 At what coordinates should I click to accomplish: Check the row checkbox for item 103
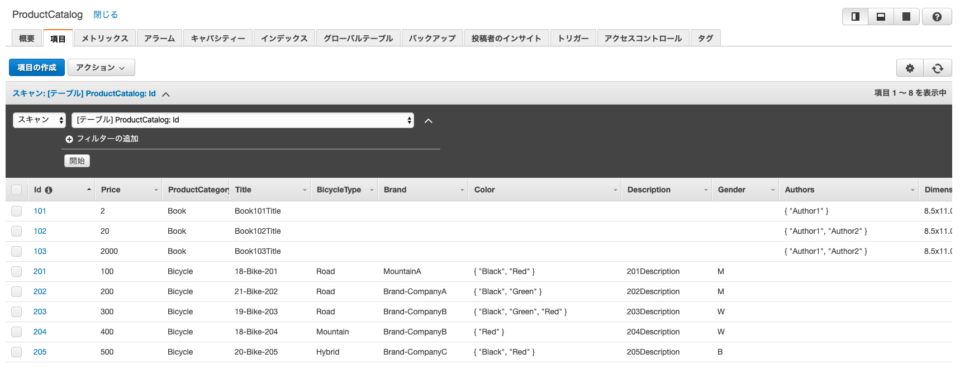[17, 252]
